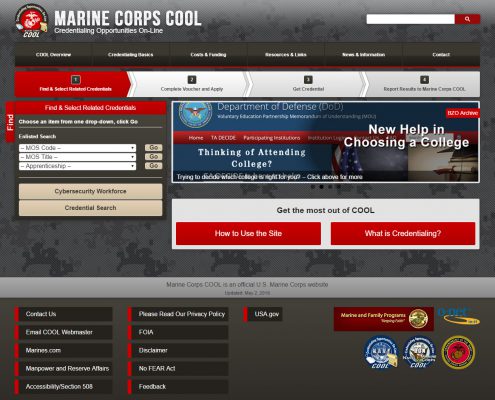Expand the MOS Code dropdown
Image resolution: width=495 pixels, height=400 pixels.
[x=77, y=148]
